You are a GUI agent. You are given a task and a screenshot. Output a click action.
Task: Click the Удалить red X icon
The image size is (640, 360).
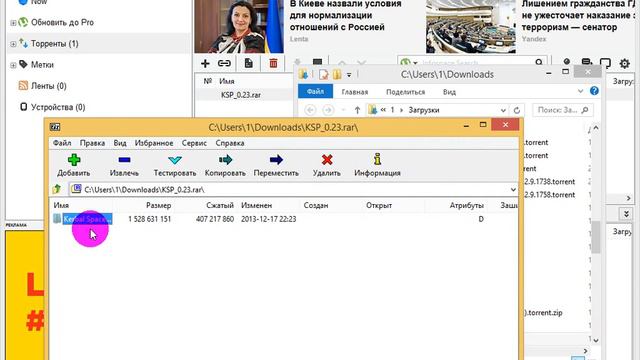point(327,160)
